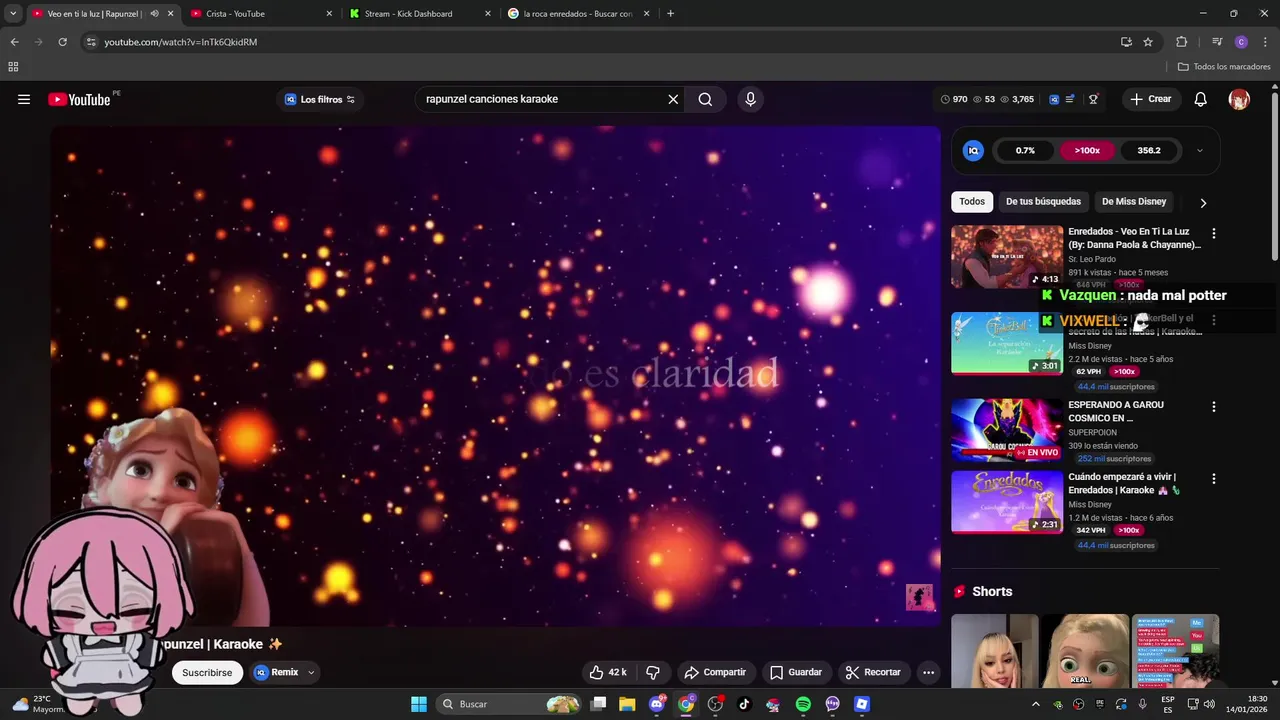The image size is (1280, 720).
Task: Click blue vidIQ logo in score panel
Action: 973,151
